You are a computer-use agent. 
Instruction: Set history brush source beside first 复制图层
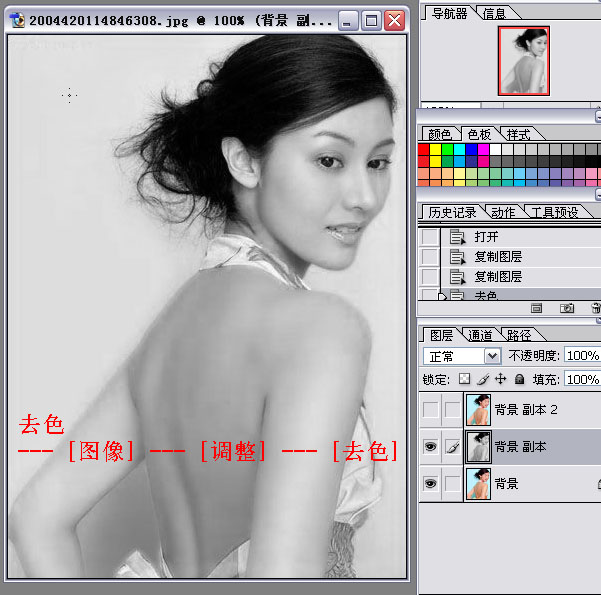pos(429,257)
